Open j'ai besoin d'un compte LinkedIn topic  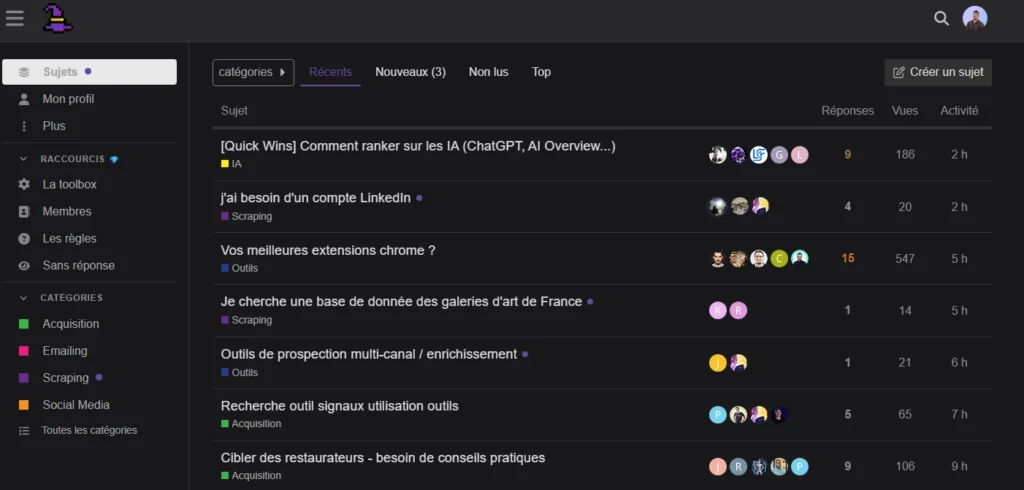point(316,198)
